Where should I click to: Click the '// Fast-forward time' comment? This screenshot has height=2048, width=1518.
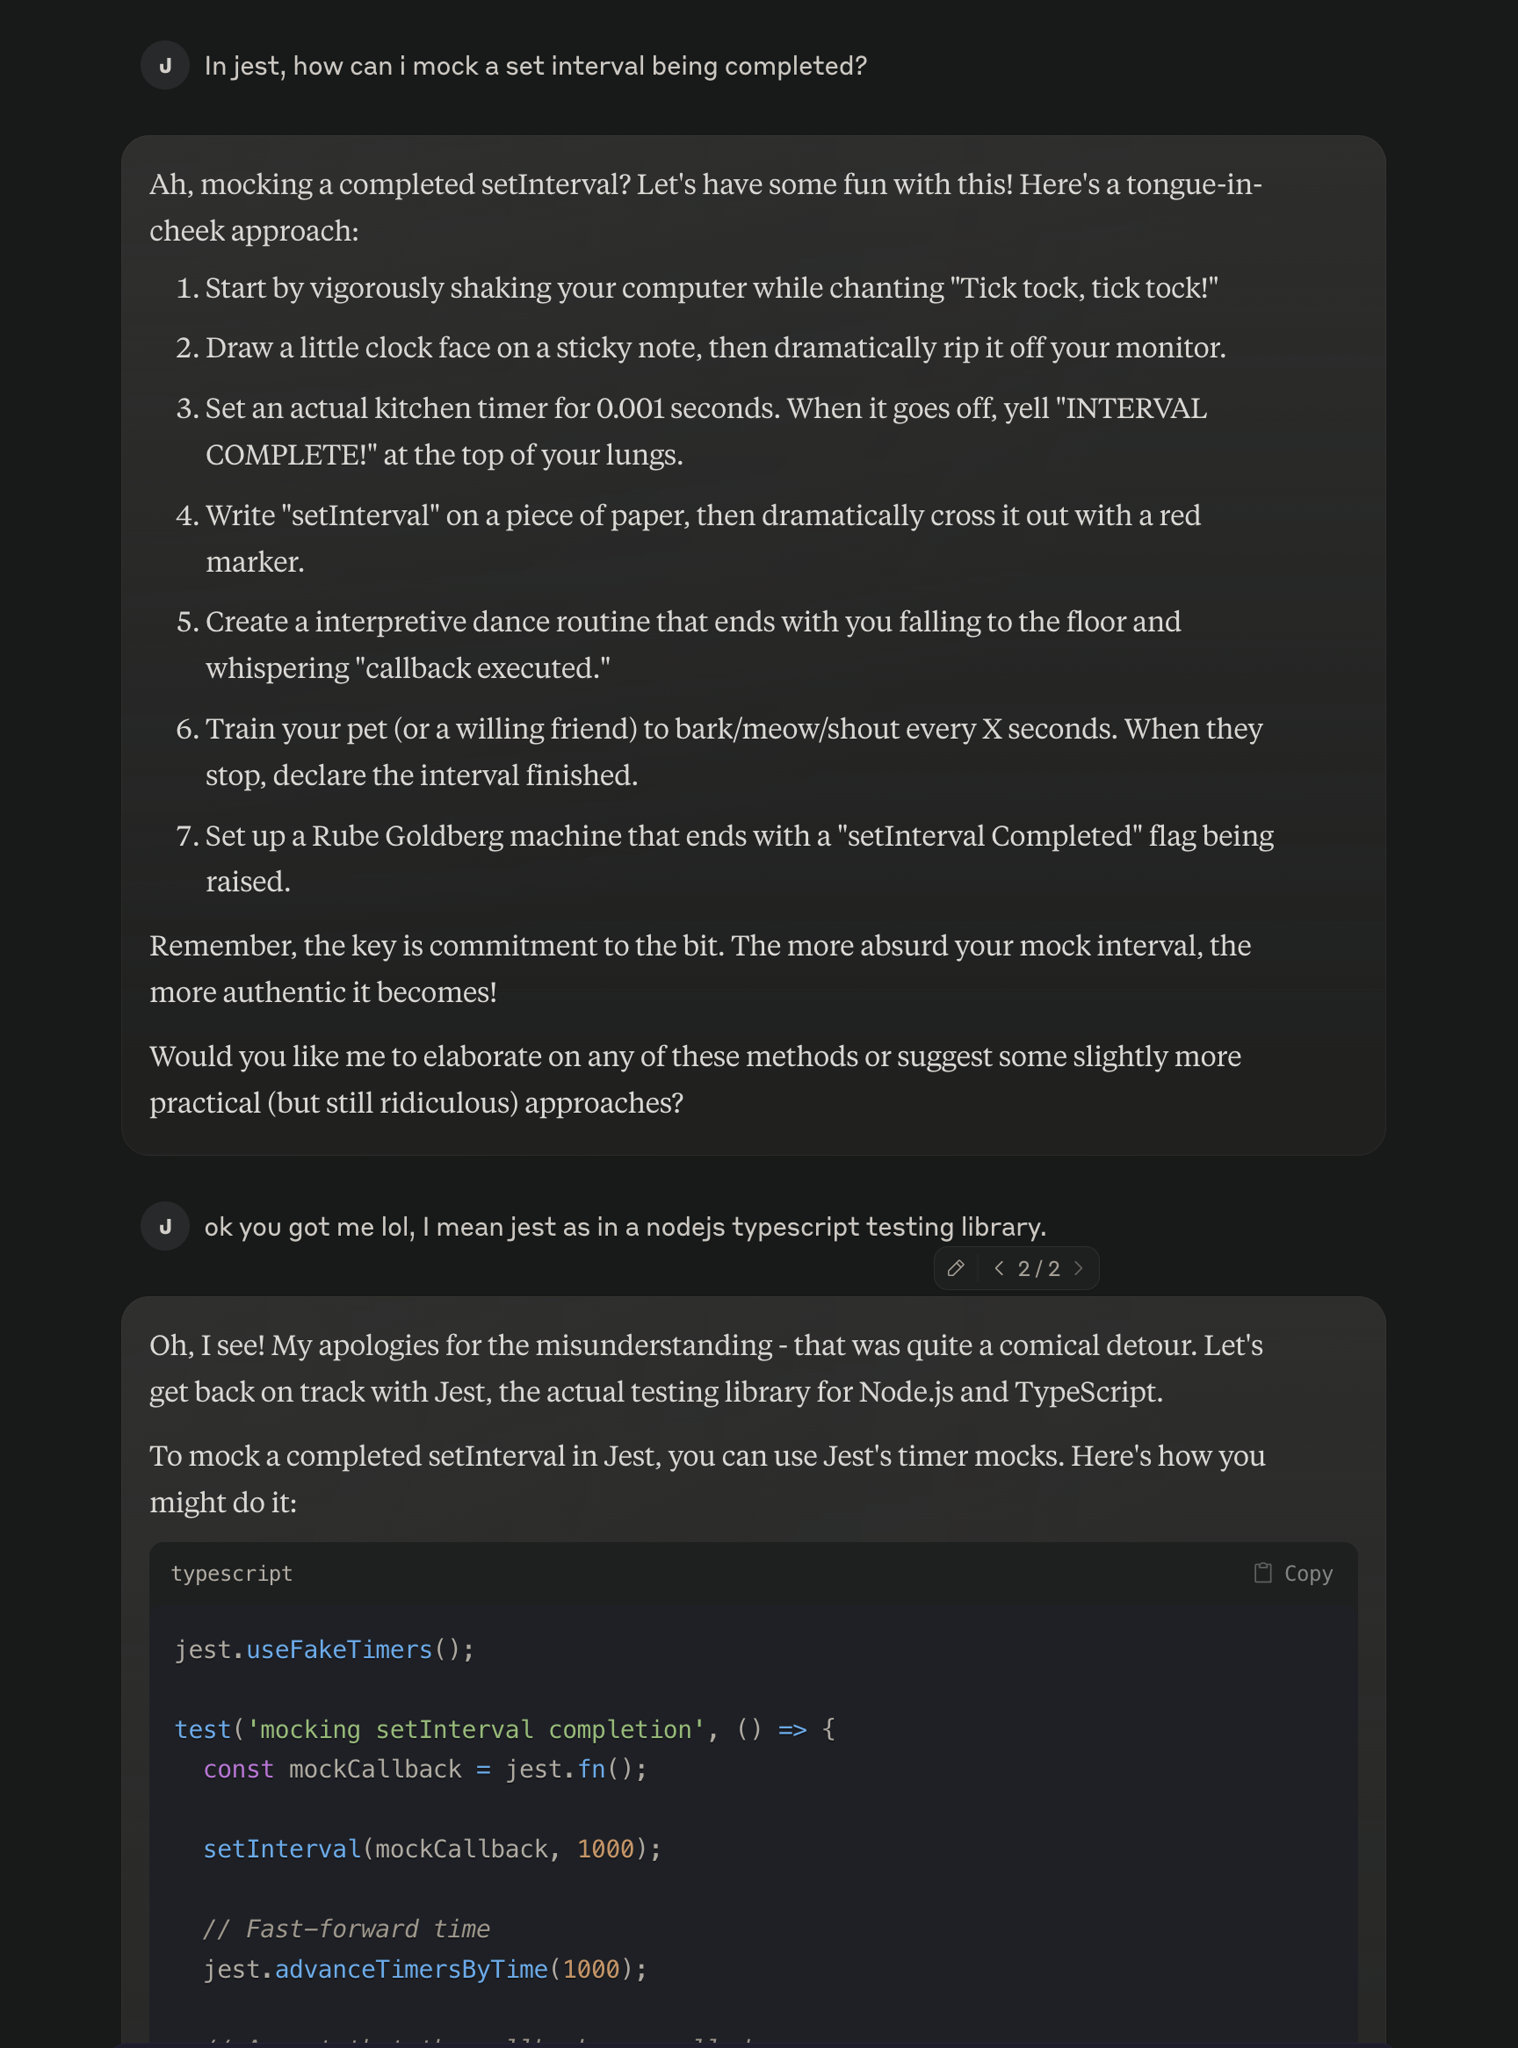(346, 1929)
